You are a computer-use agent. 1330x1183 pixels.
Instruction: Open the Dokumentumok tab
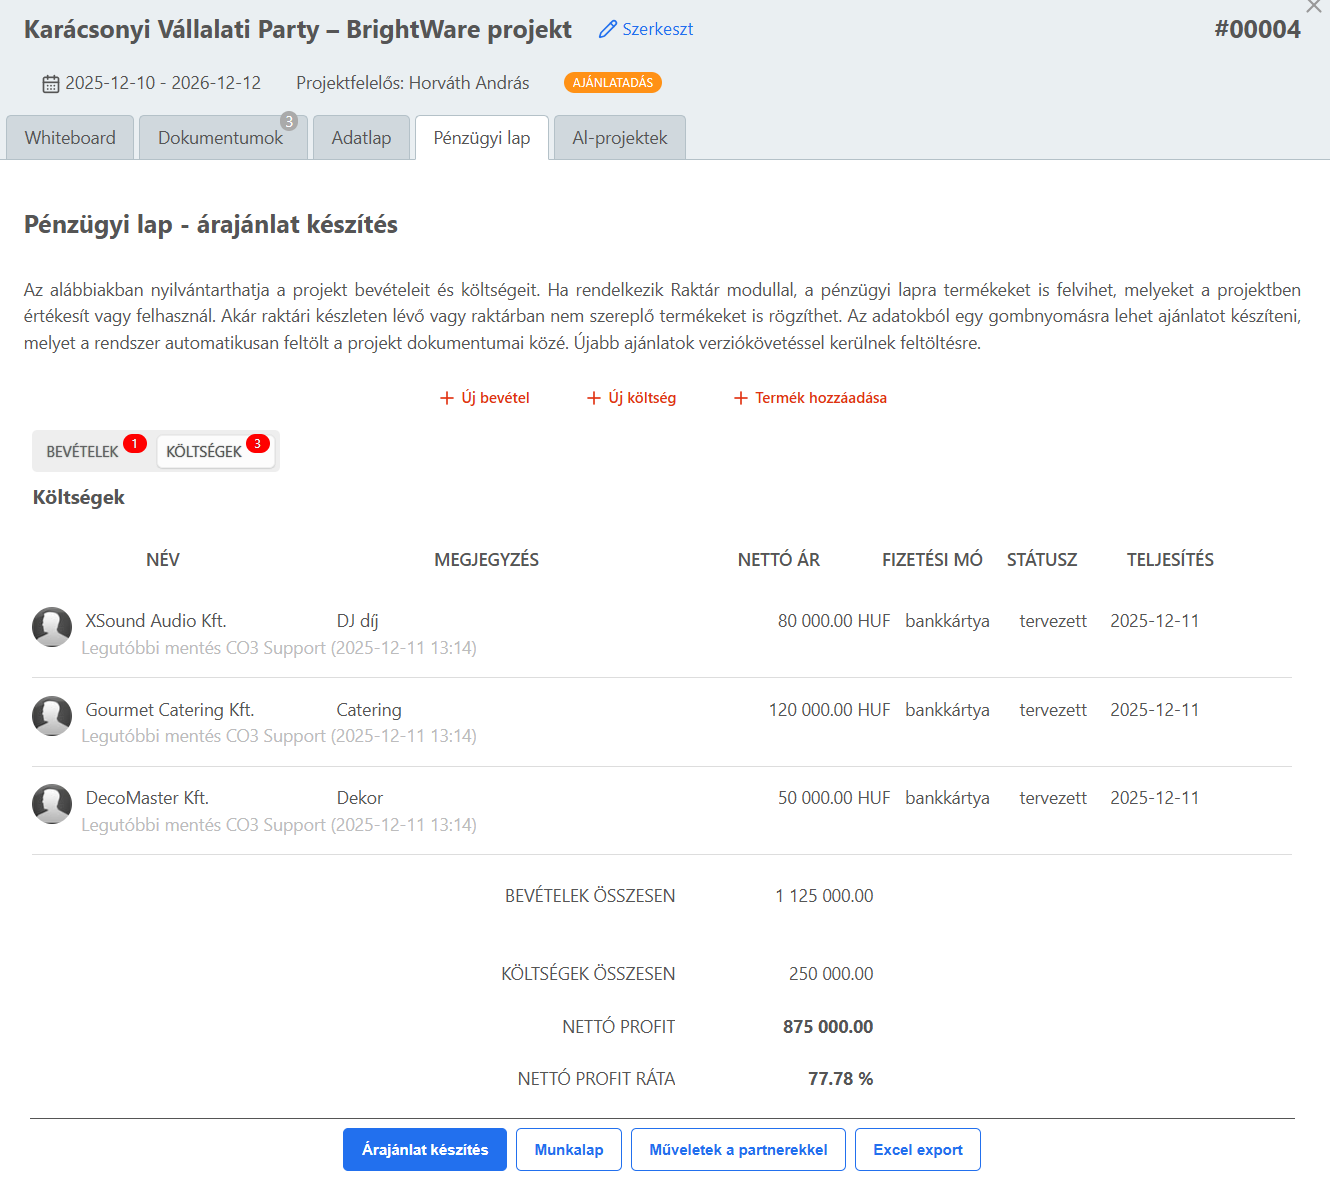[221, 138]
